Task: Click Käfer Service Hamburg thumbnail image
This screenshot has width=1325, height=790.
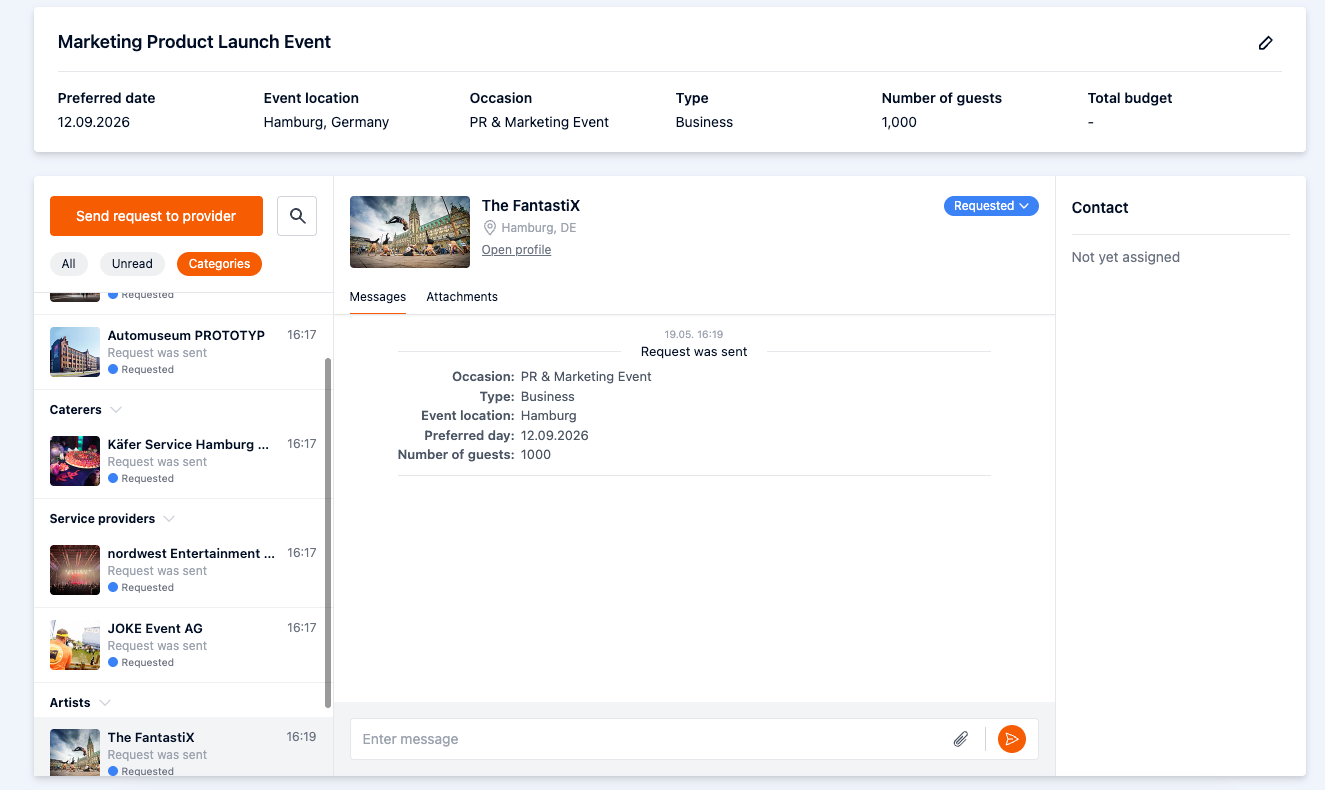Action: (75, 461)
